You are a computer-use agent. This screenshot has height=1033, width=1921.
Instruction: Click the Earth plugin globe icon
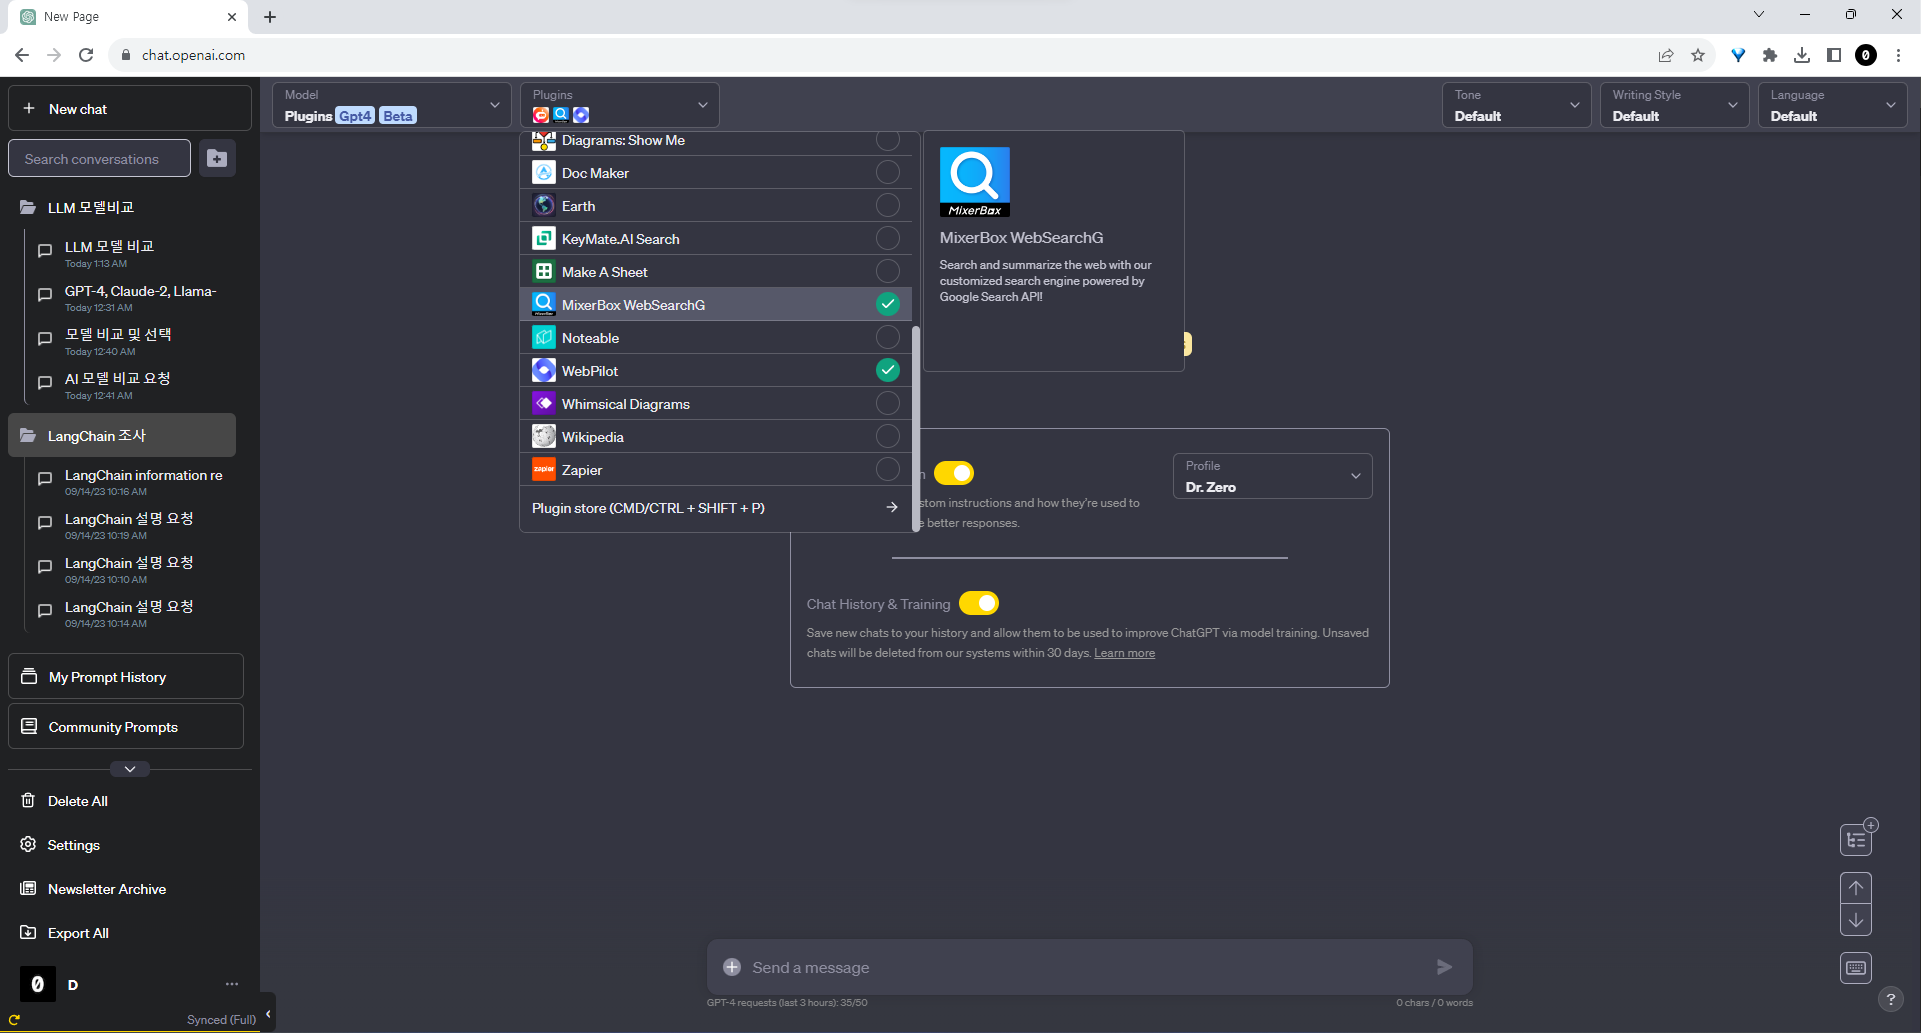click(x=543, y=206)
